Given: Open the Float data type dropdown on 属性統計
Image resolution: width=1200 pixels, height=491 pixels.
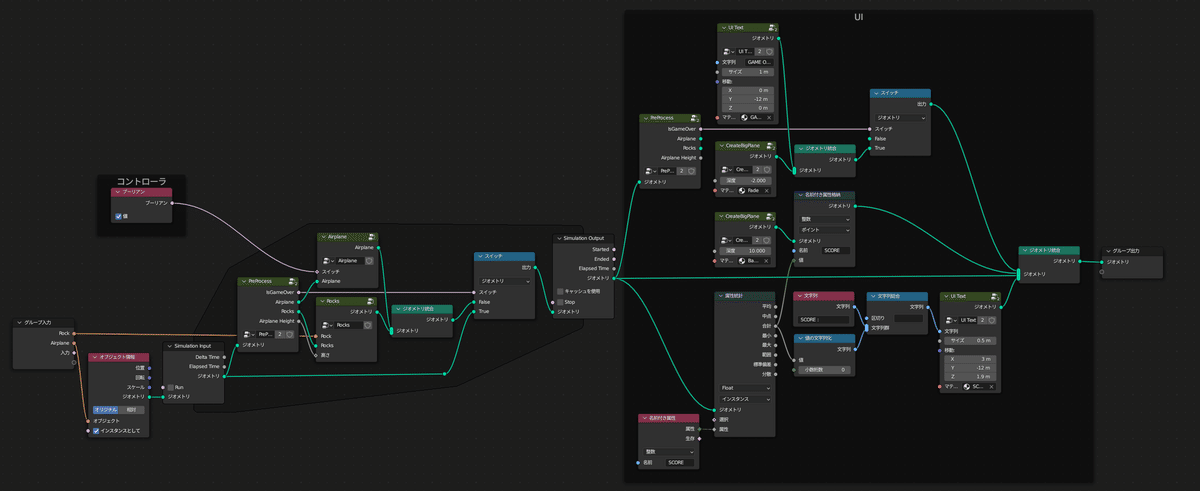Looking at the screenshot, I should [x=746, y=387].
